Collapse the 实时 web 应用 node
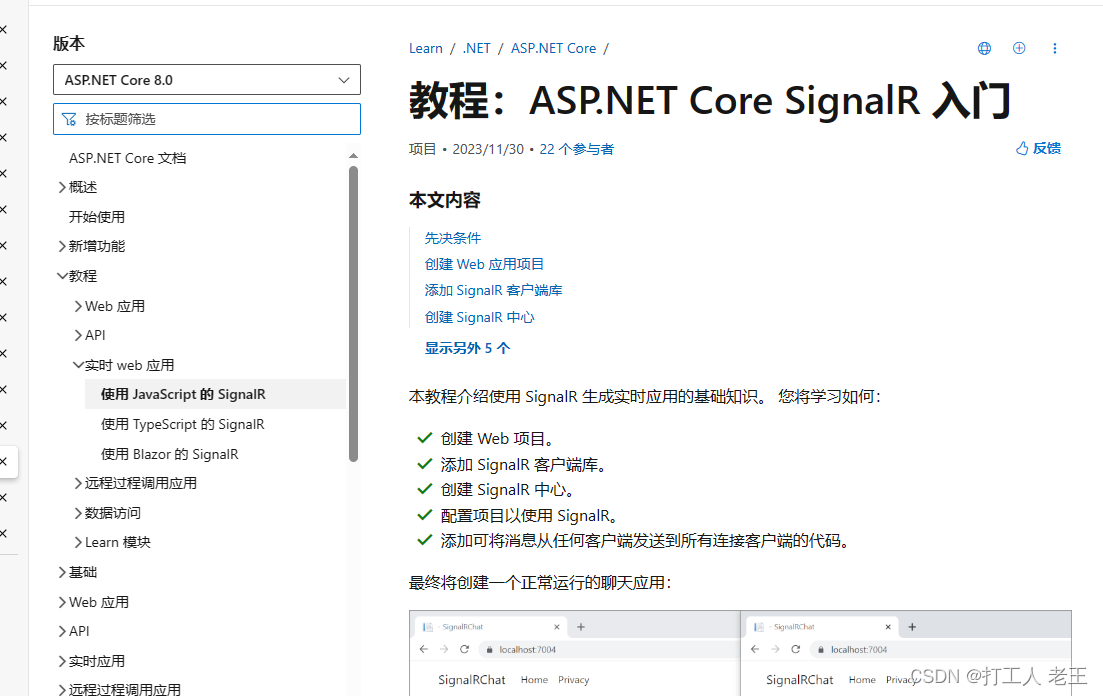This screenshot has width=1103, height=696. (78, 365)
